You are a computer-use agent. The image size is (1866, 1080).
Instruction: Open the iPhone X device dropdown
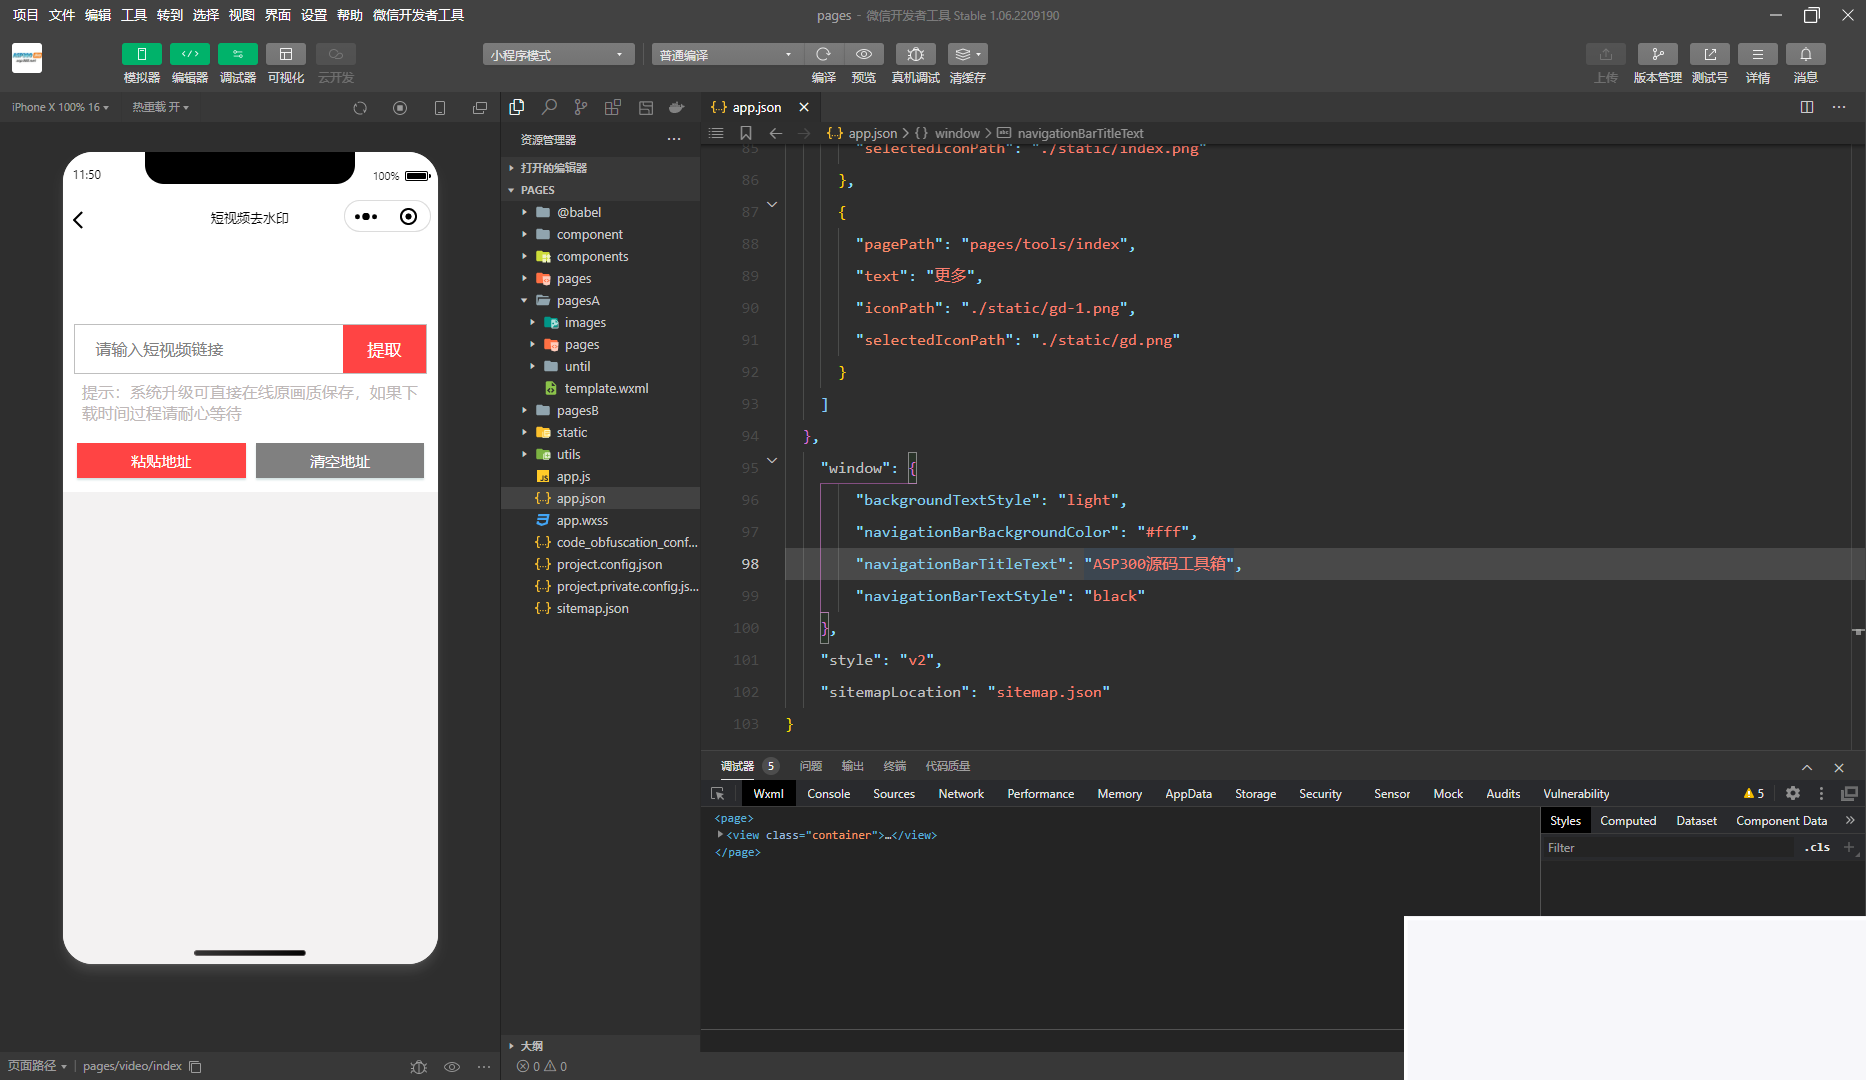click(x=60, y=107)
